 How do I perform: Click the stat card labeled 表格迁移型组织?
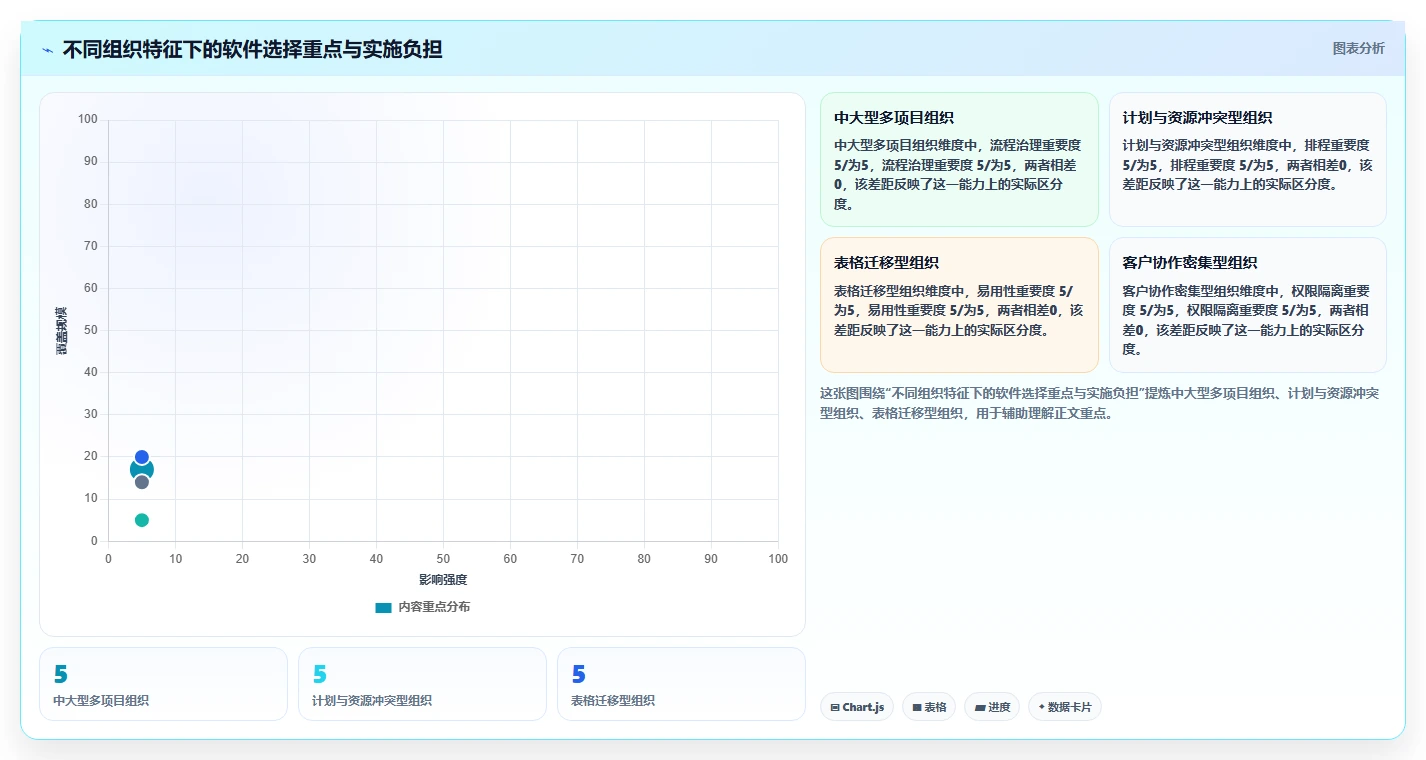point(681,684)
